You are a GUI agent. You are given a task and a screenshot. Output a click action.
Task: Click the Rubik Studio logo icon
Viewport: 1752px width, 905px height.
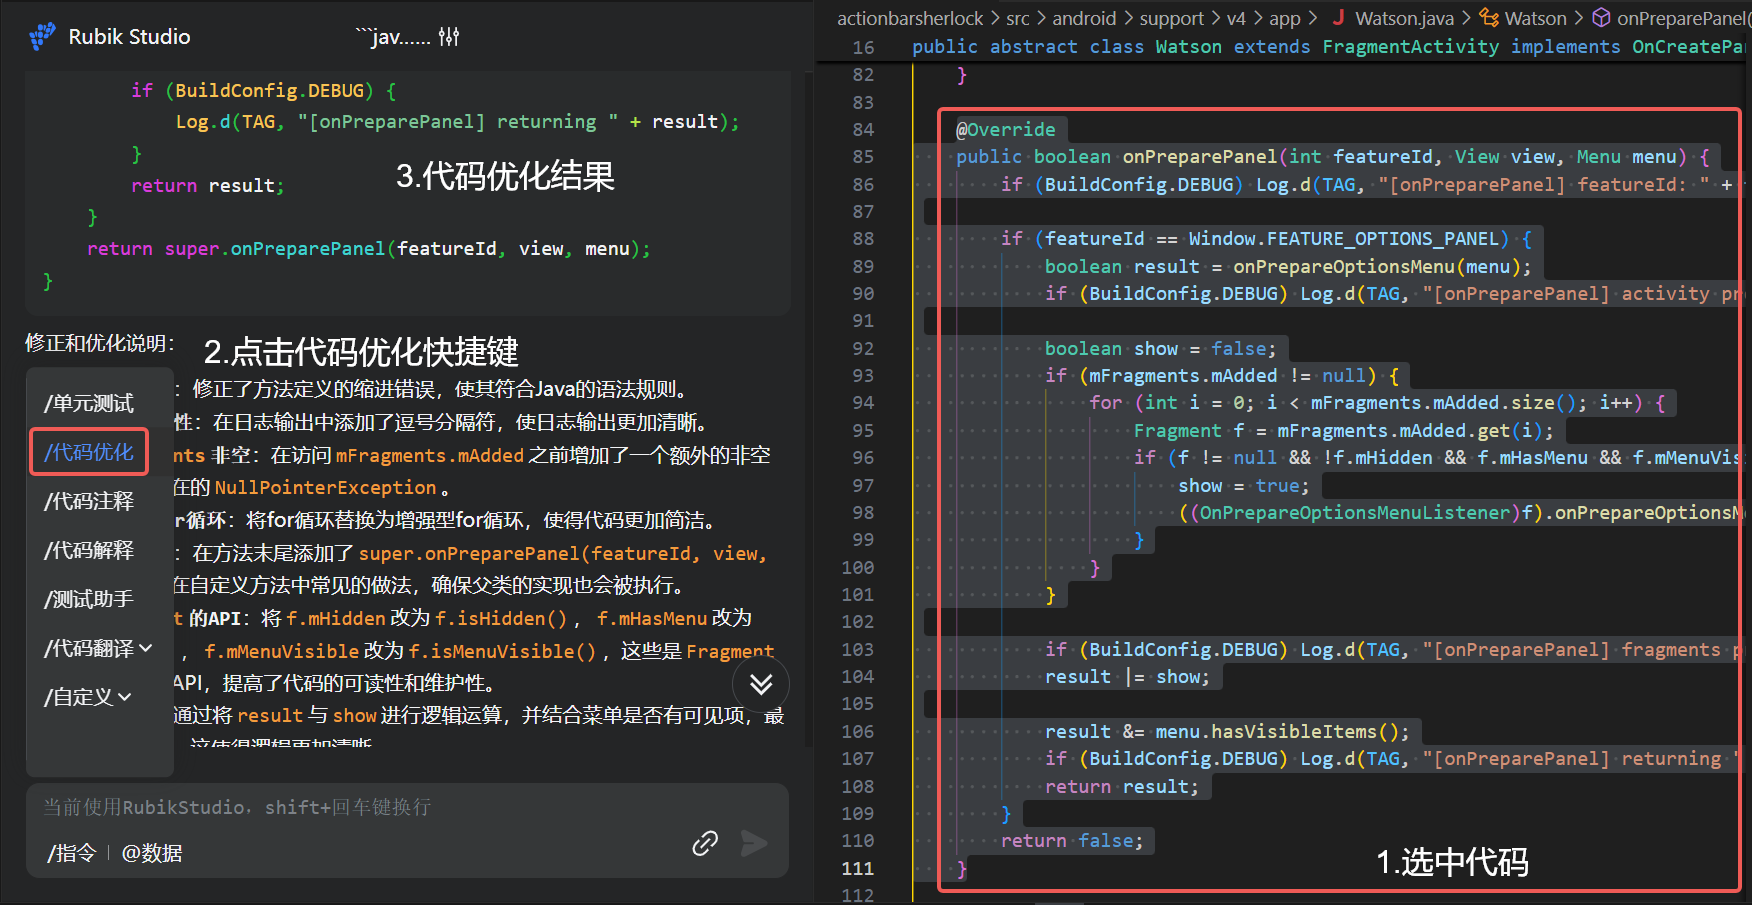click(x=42, y=37)
